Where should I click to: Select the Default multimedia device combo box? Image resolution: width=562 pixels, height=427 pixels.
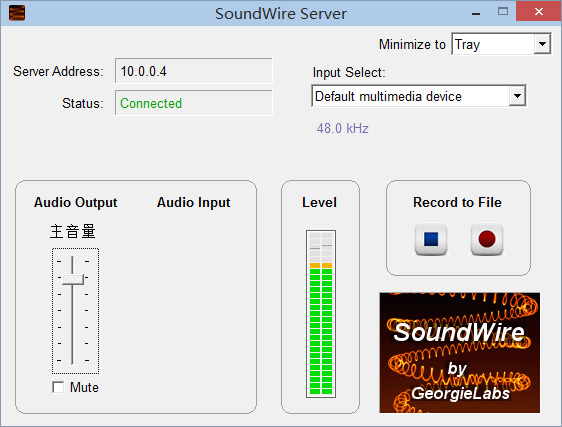click(x=419, y=96)
